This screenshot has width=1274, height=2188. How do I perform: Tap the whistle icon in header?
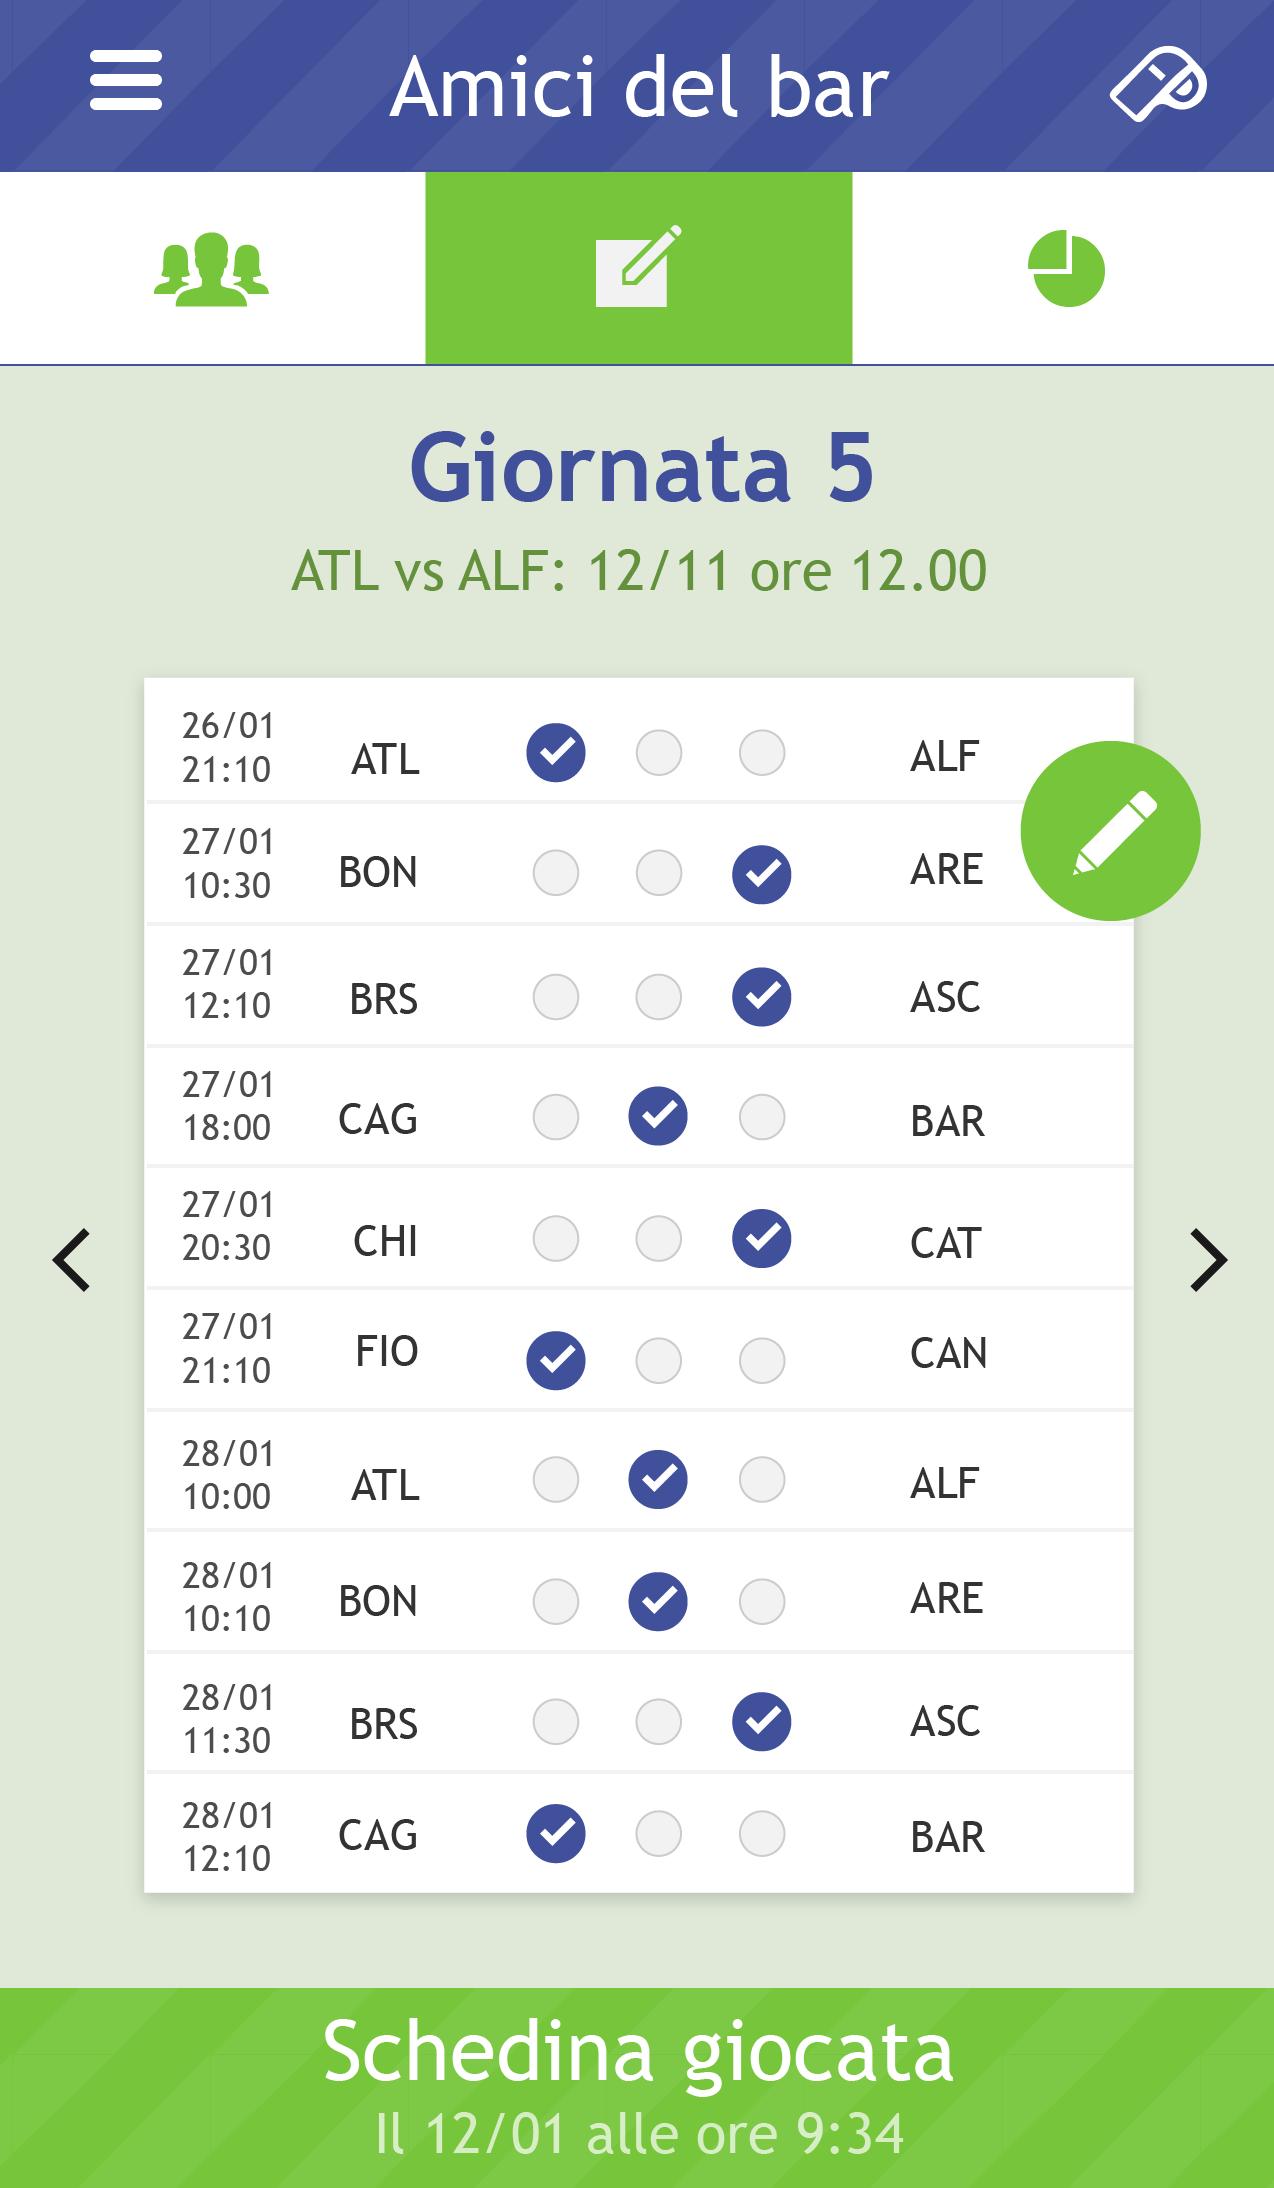pos(1158,85)
